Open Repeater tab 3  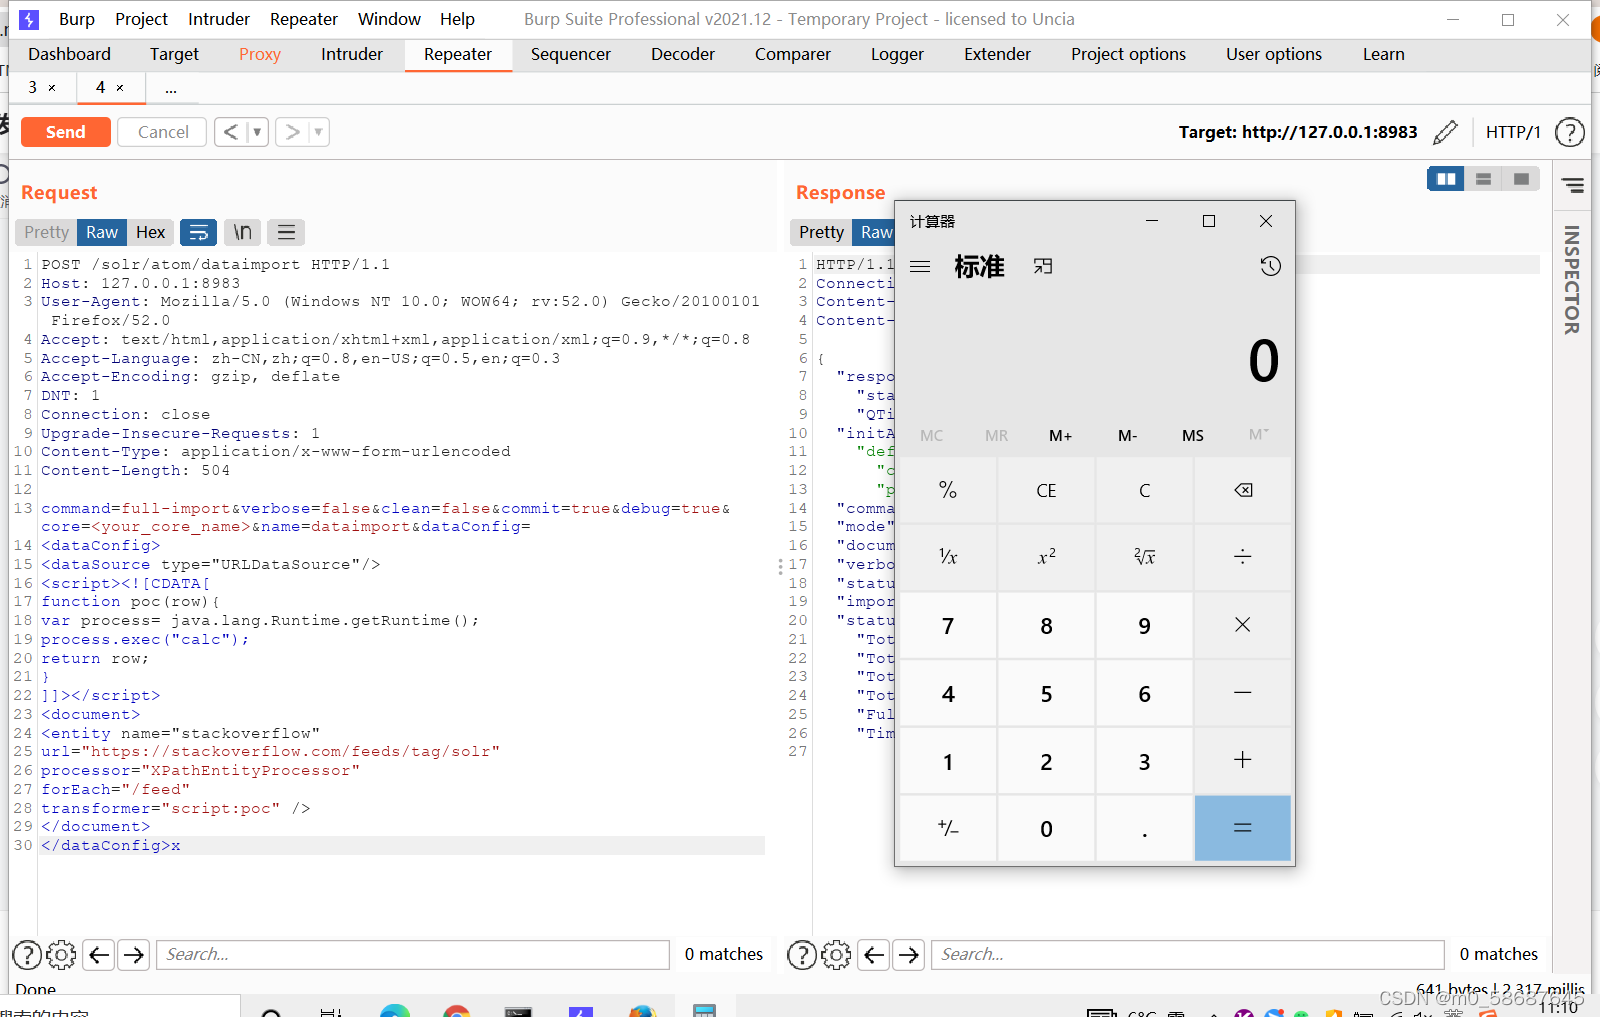pyautogui.click(x=33, y=87)
